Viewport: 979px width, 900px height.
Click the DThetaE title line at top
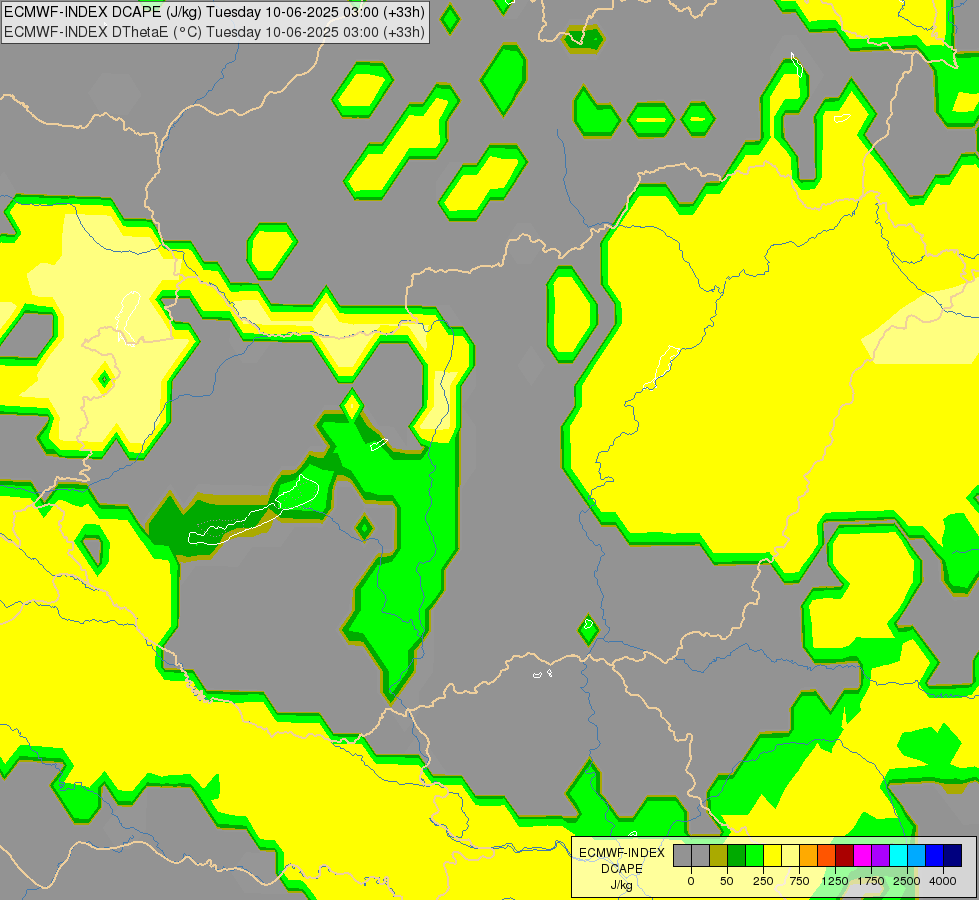(x=214, y=32)
